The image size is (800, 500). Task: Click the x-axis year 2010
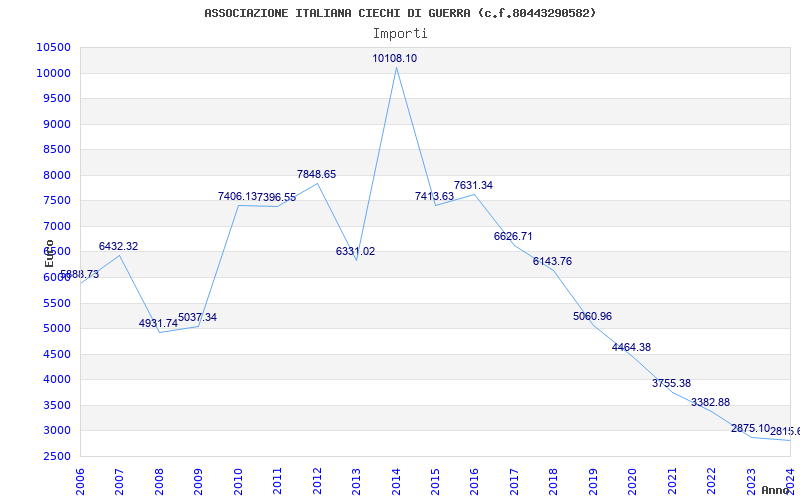click(x=238, y=481)
